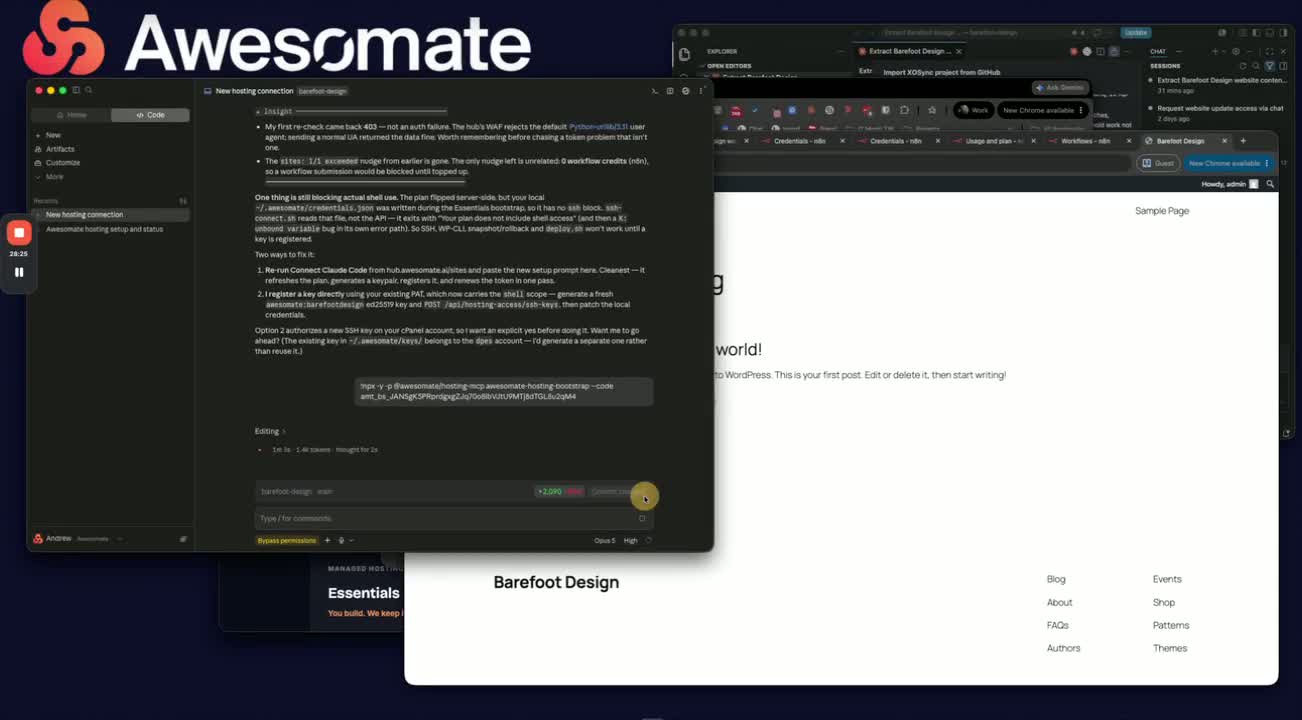View the +2,090 diff changes badge
The image size is (1302, 720).
click(560, 492)
